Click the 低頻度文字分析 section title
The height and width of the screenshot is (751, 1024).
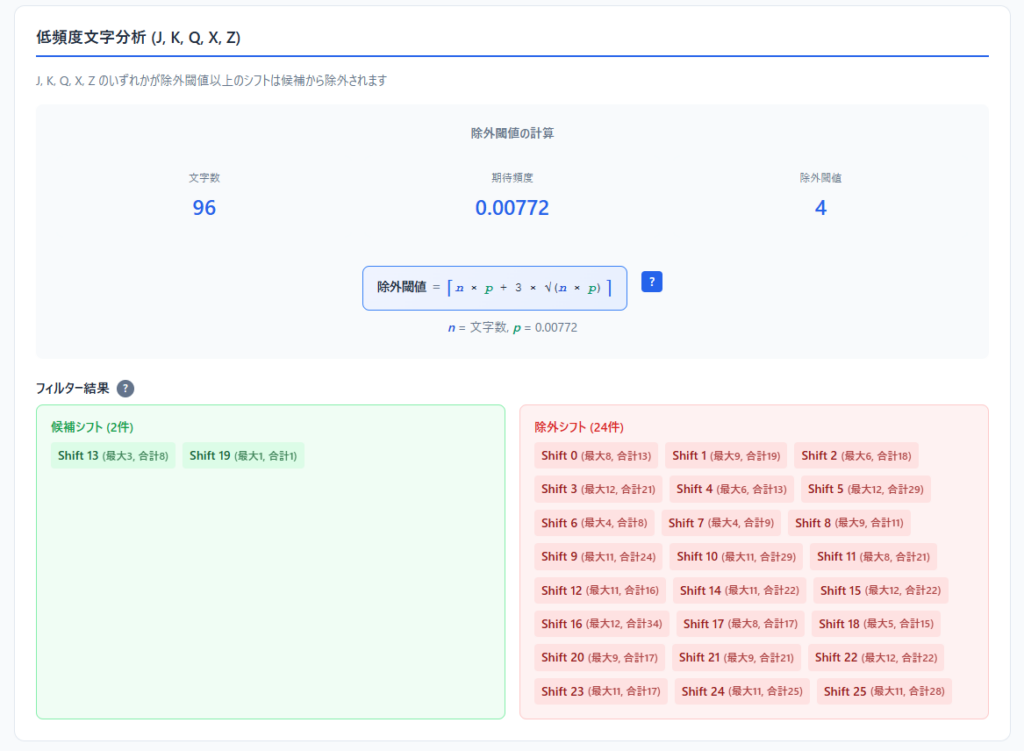tap(138, 38)
